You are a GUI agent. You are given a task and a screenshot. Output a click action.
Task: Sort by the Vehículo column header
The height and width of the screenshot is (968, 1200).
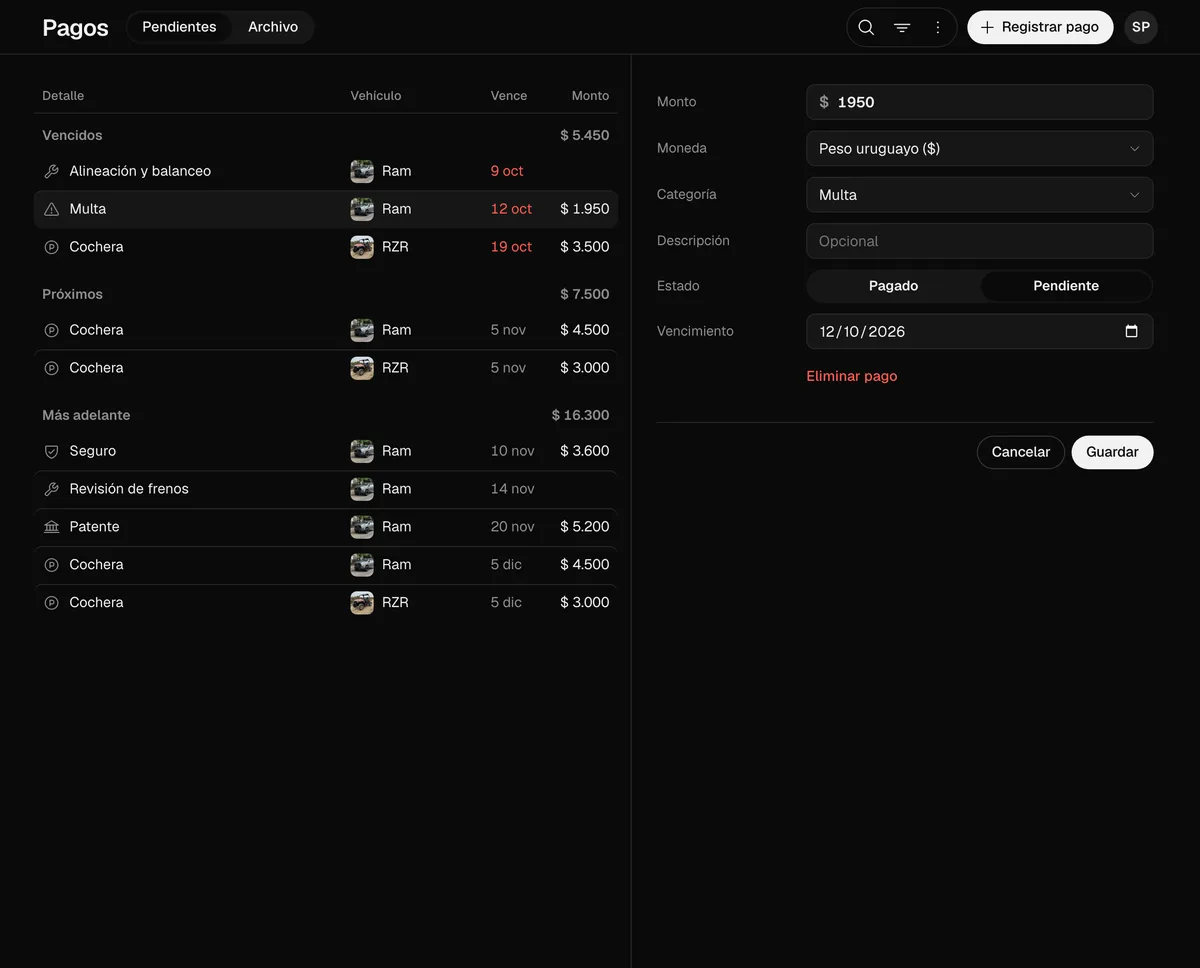pos(376,96)
